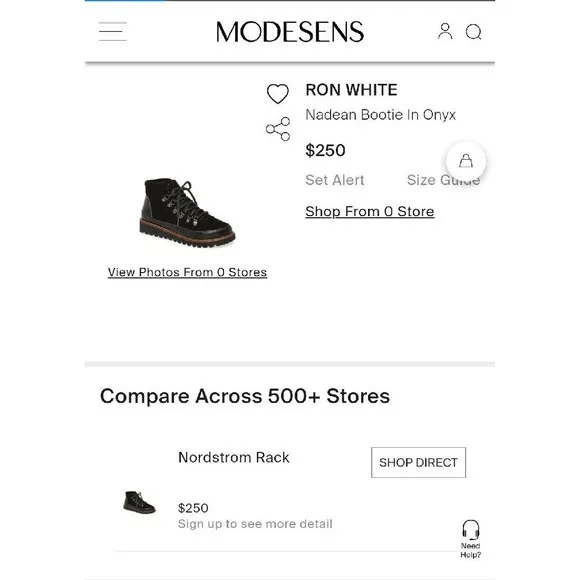The image size is (580, 580).
Task: Click Sign up to see more detail
Action: (255, 524)
